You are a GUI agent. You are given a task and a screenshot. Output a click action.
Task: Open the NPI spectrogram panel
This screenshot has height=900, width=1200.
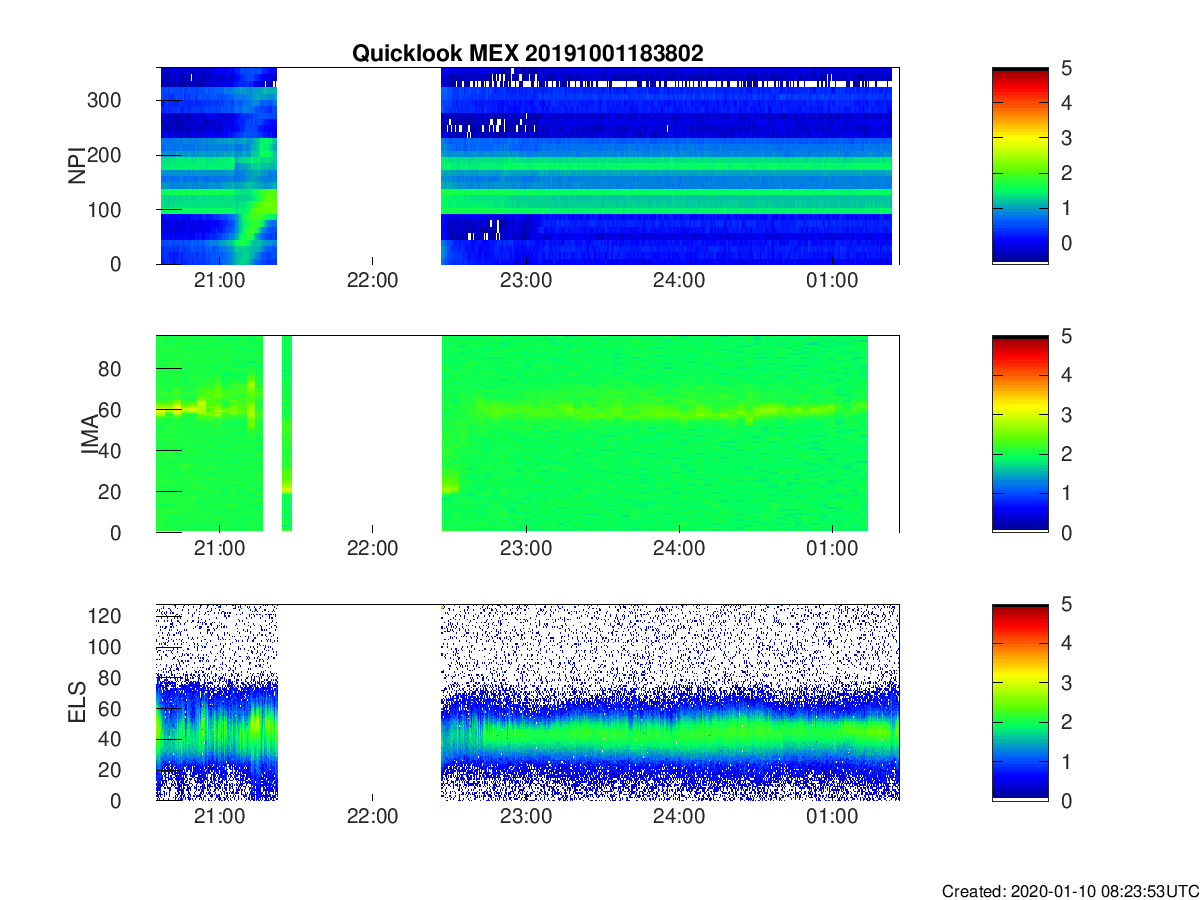pyautogui.click(x=528, y=166)
